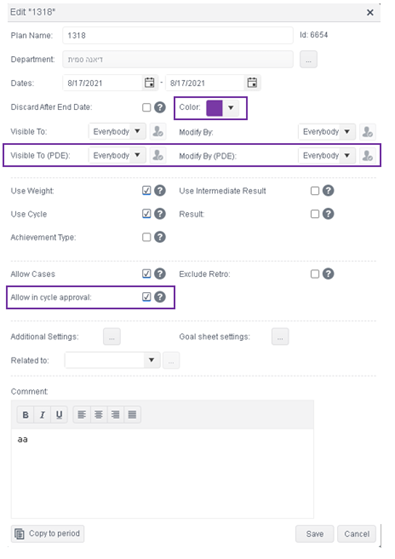Image resolution: width=395 pixels, height=559 pixels.
Task: Open the Modify By dropdown
Action: 327,132
